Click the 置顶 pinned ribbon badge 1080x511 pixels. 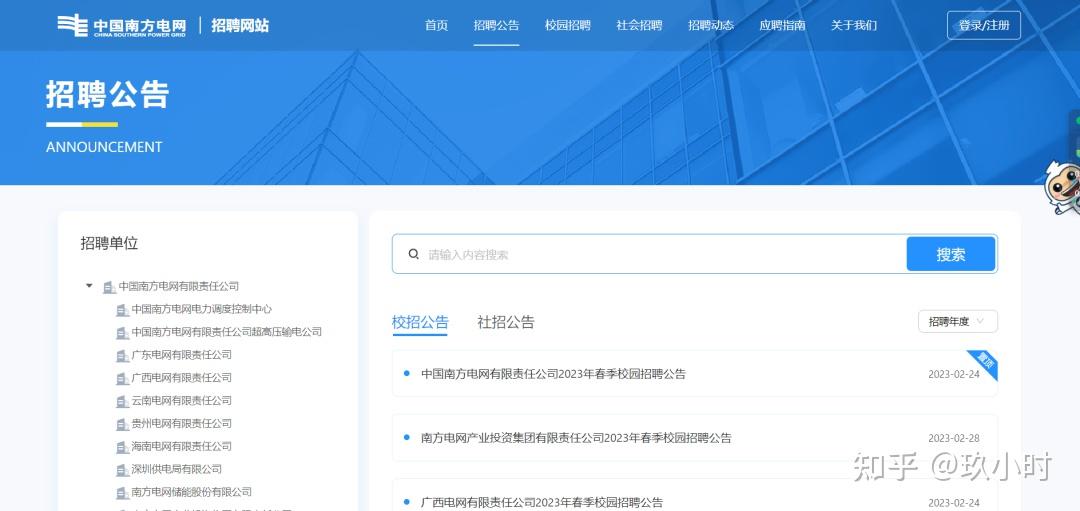(985, 363)
